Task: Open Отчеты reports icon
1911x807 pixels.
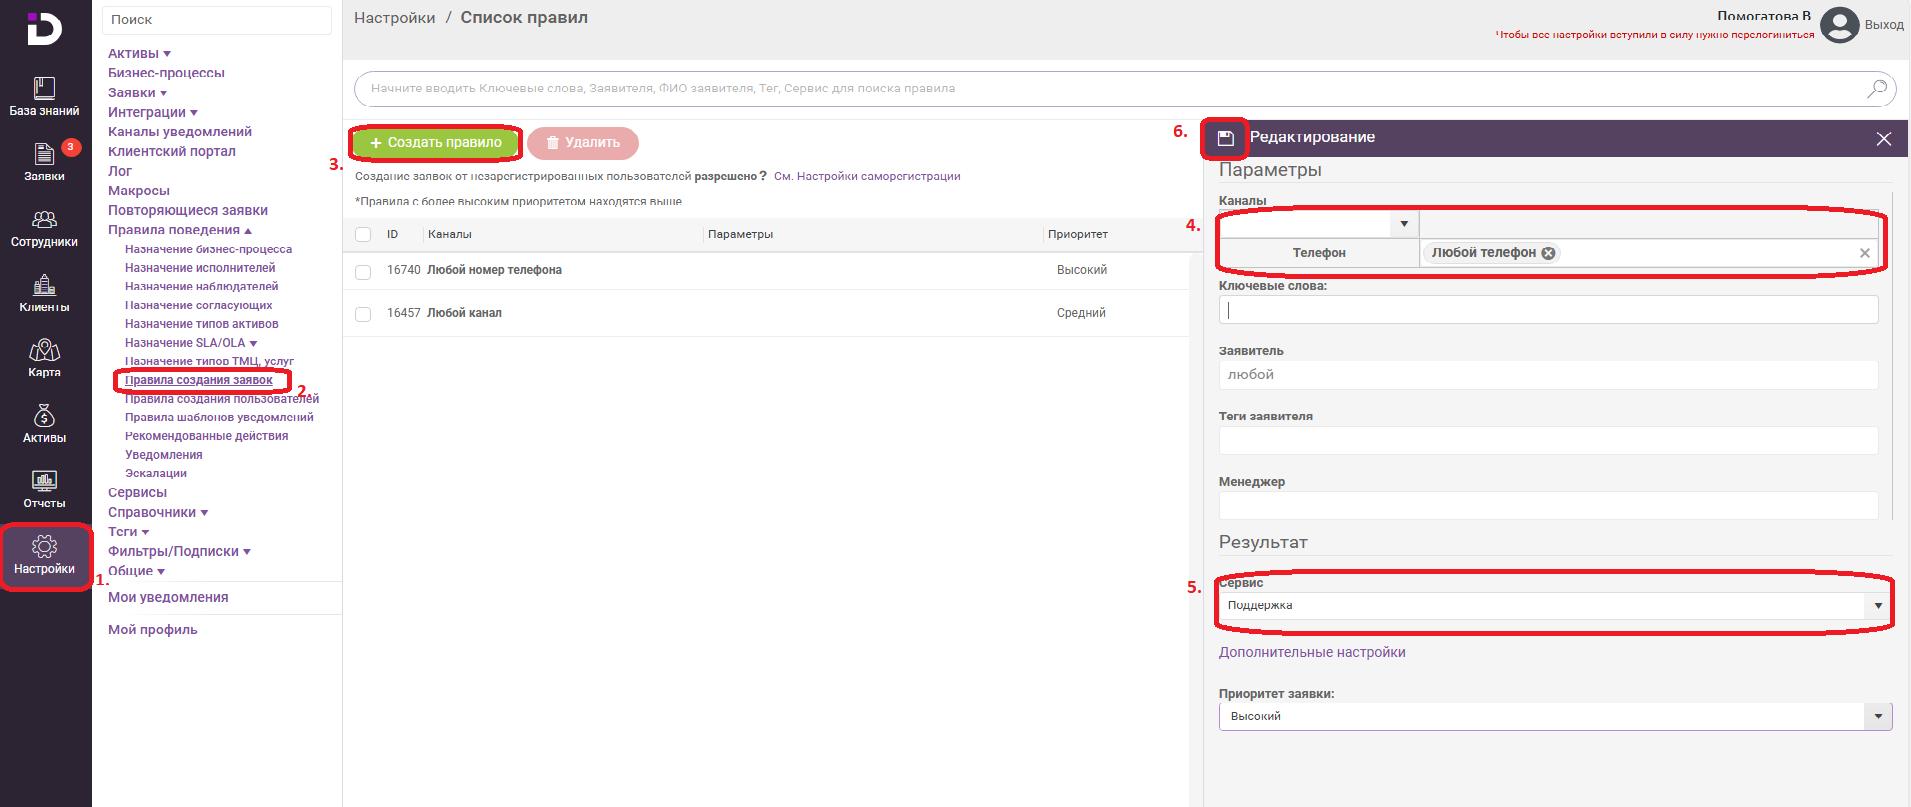Action: coord(44,489)
